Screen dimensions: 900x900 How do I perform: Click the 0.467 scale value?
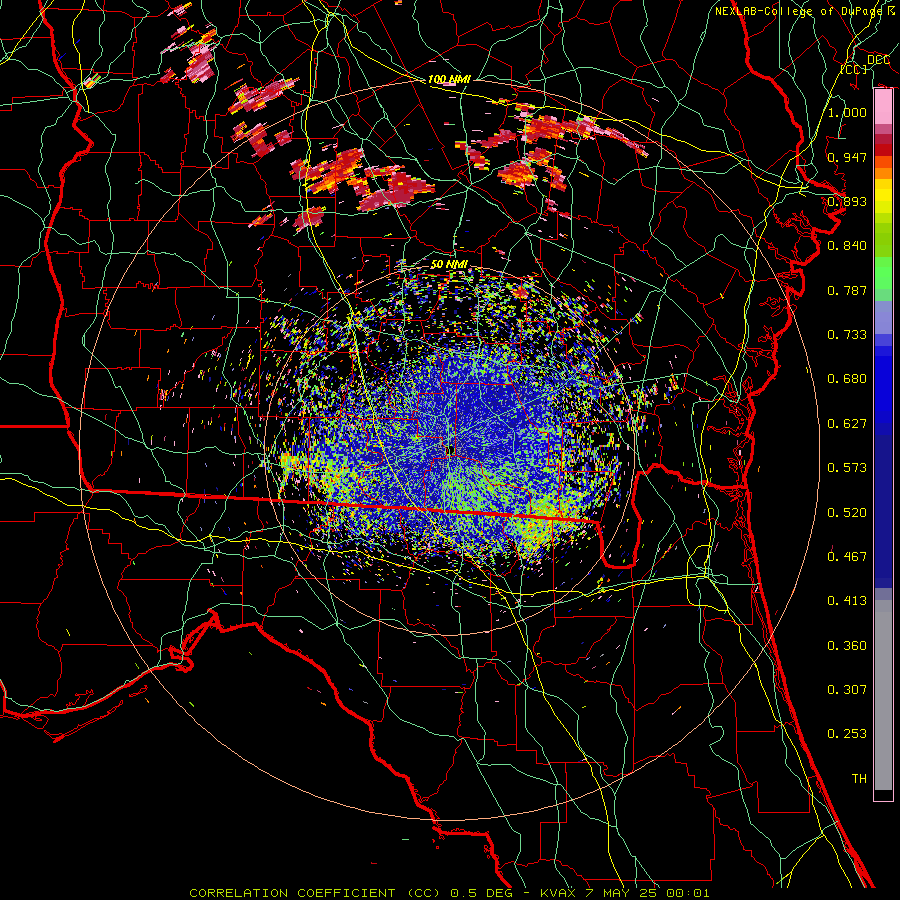[x=847, y=556]
